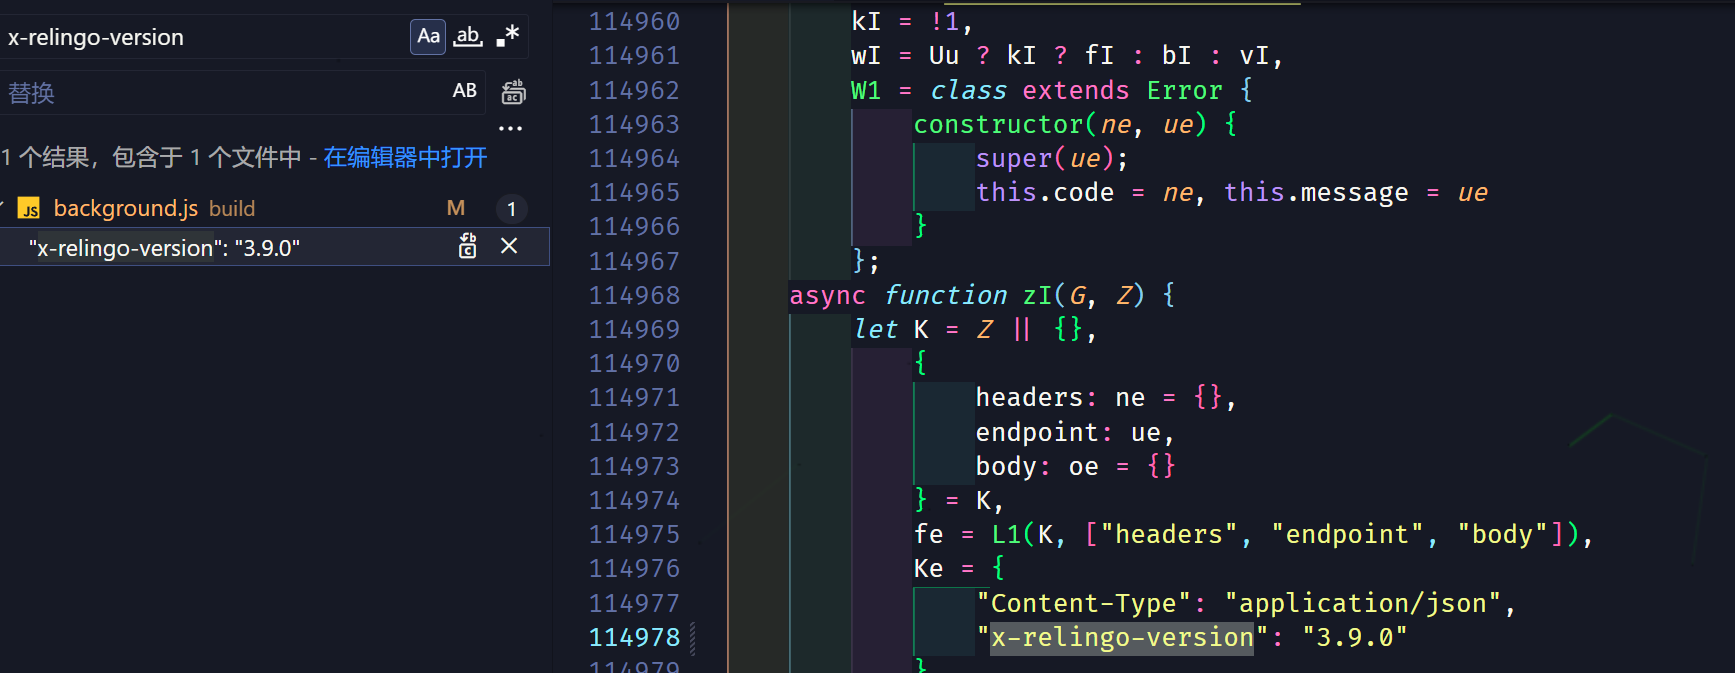Click "application/json" string in code
1735x673 pixels.
[x=1363, y=603]
